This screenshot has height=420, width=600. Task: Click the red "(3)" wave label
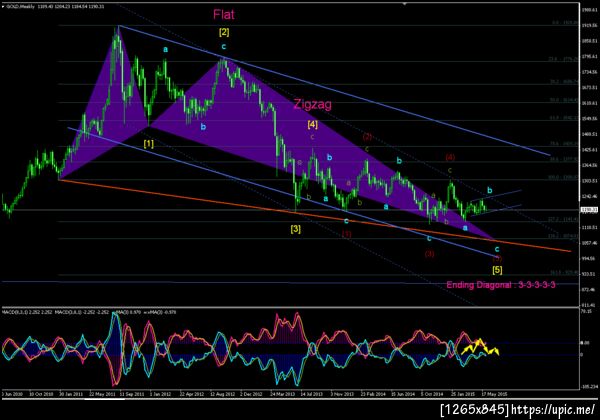[x=429, y=254]
